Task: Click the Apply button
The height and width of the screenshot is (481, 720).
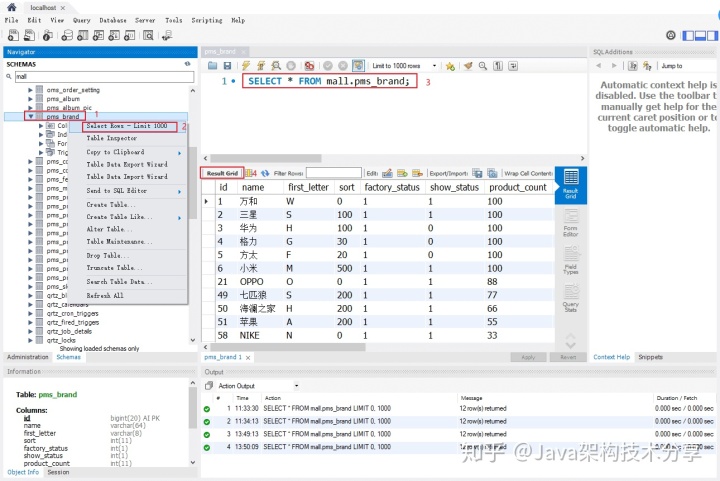Action: pyautogui.click(x=528, y=357)
